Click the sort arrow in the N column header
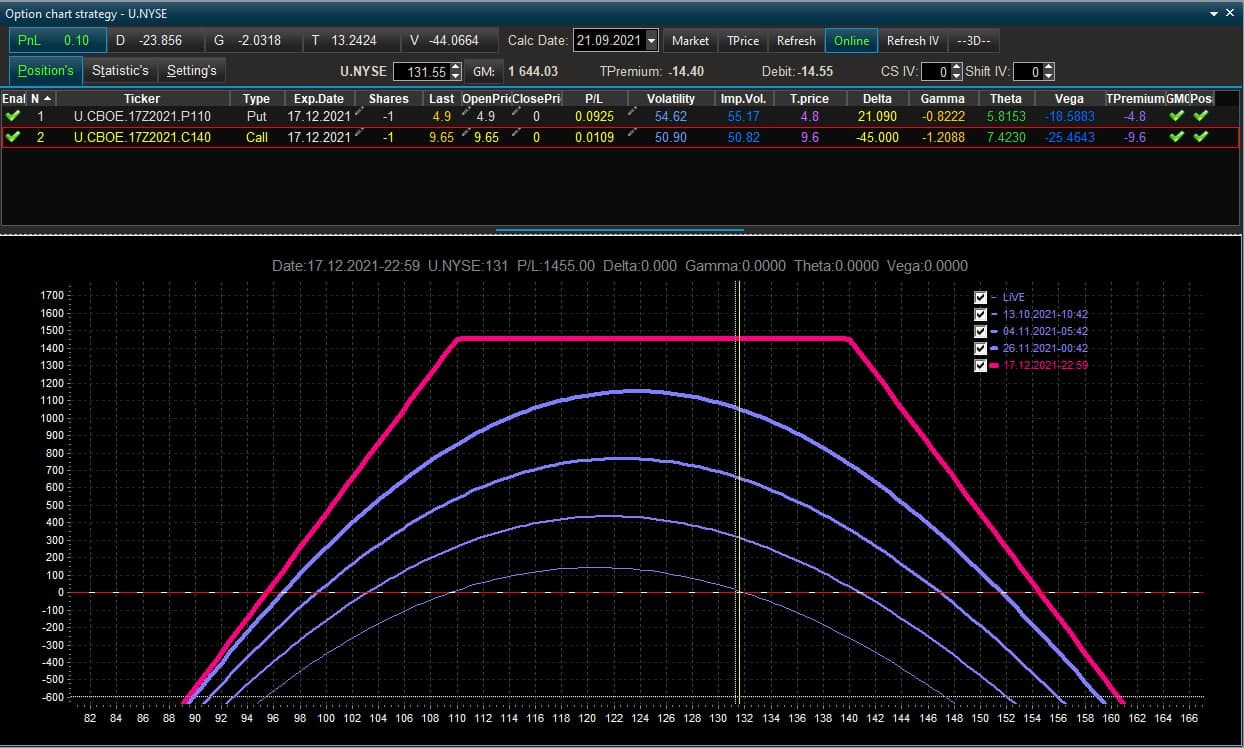This screenshot has height=748, width=1244. click(x=47, y=98)
